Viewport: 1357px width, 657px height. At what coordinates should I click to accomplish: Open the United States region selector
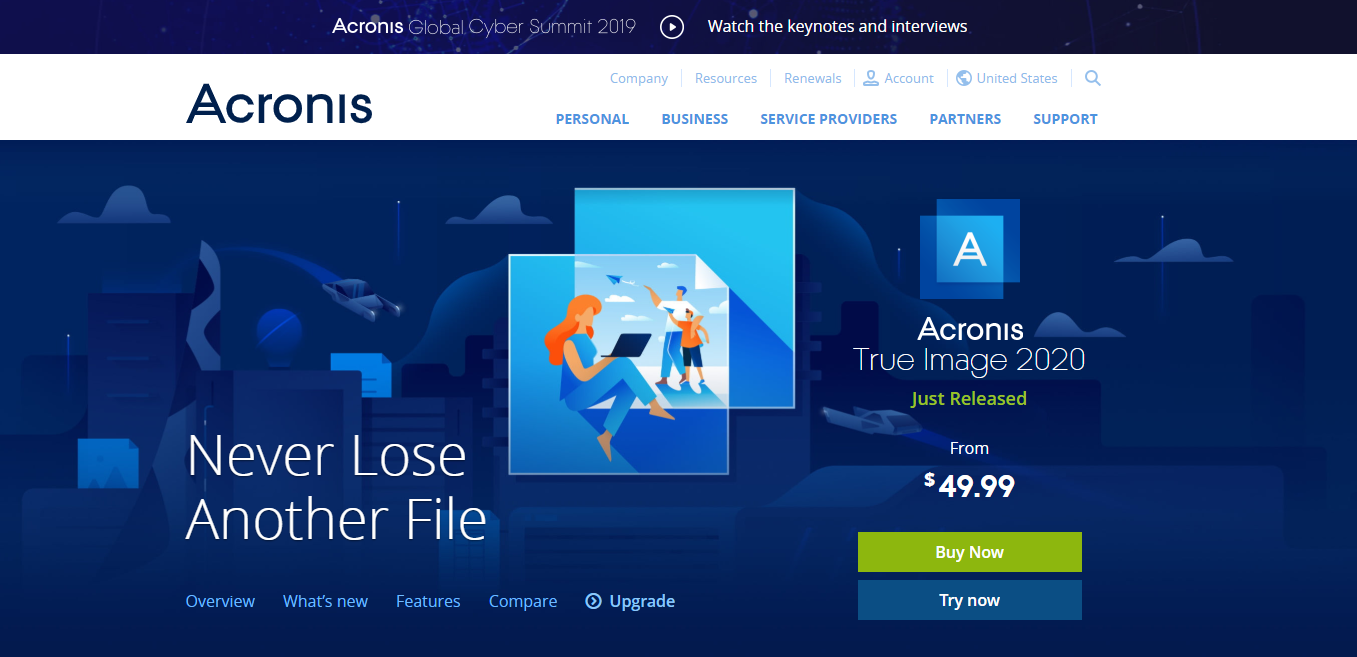pos(1007,78)
